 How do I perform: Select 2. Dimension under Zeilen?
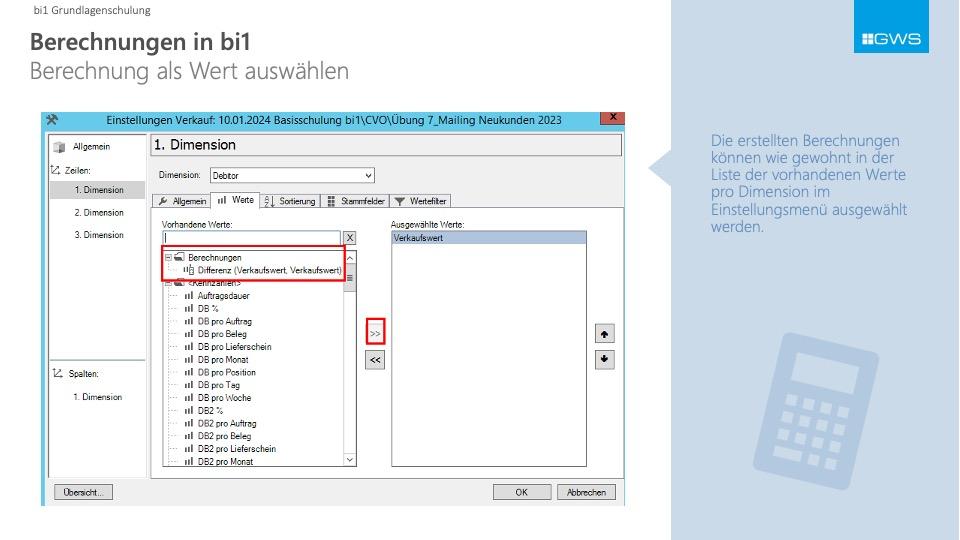tap(99, 212)
